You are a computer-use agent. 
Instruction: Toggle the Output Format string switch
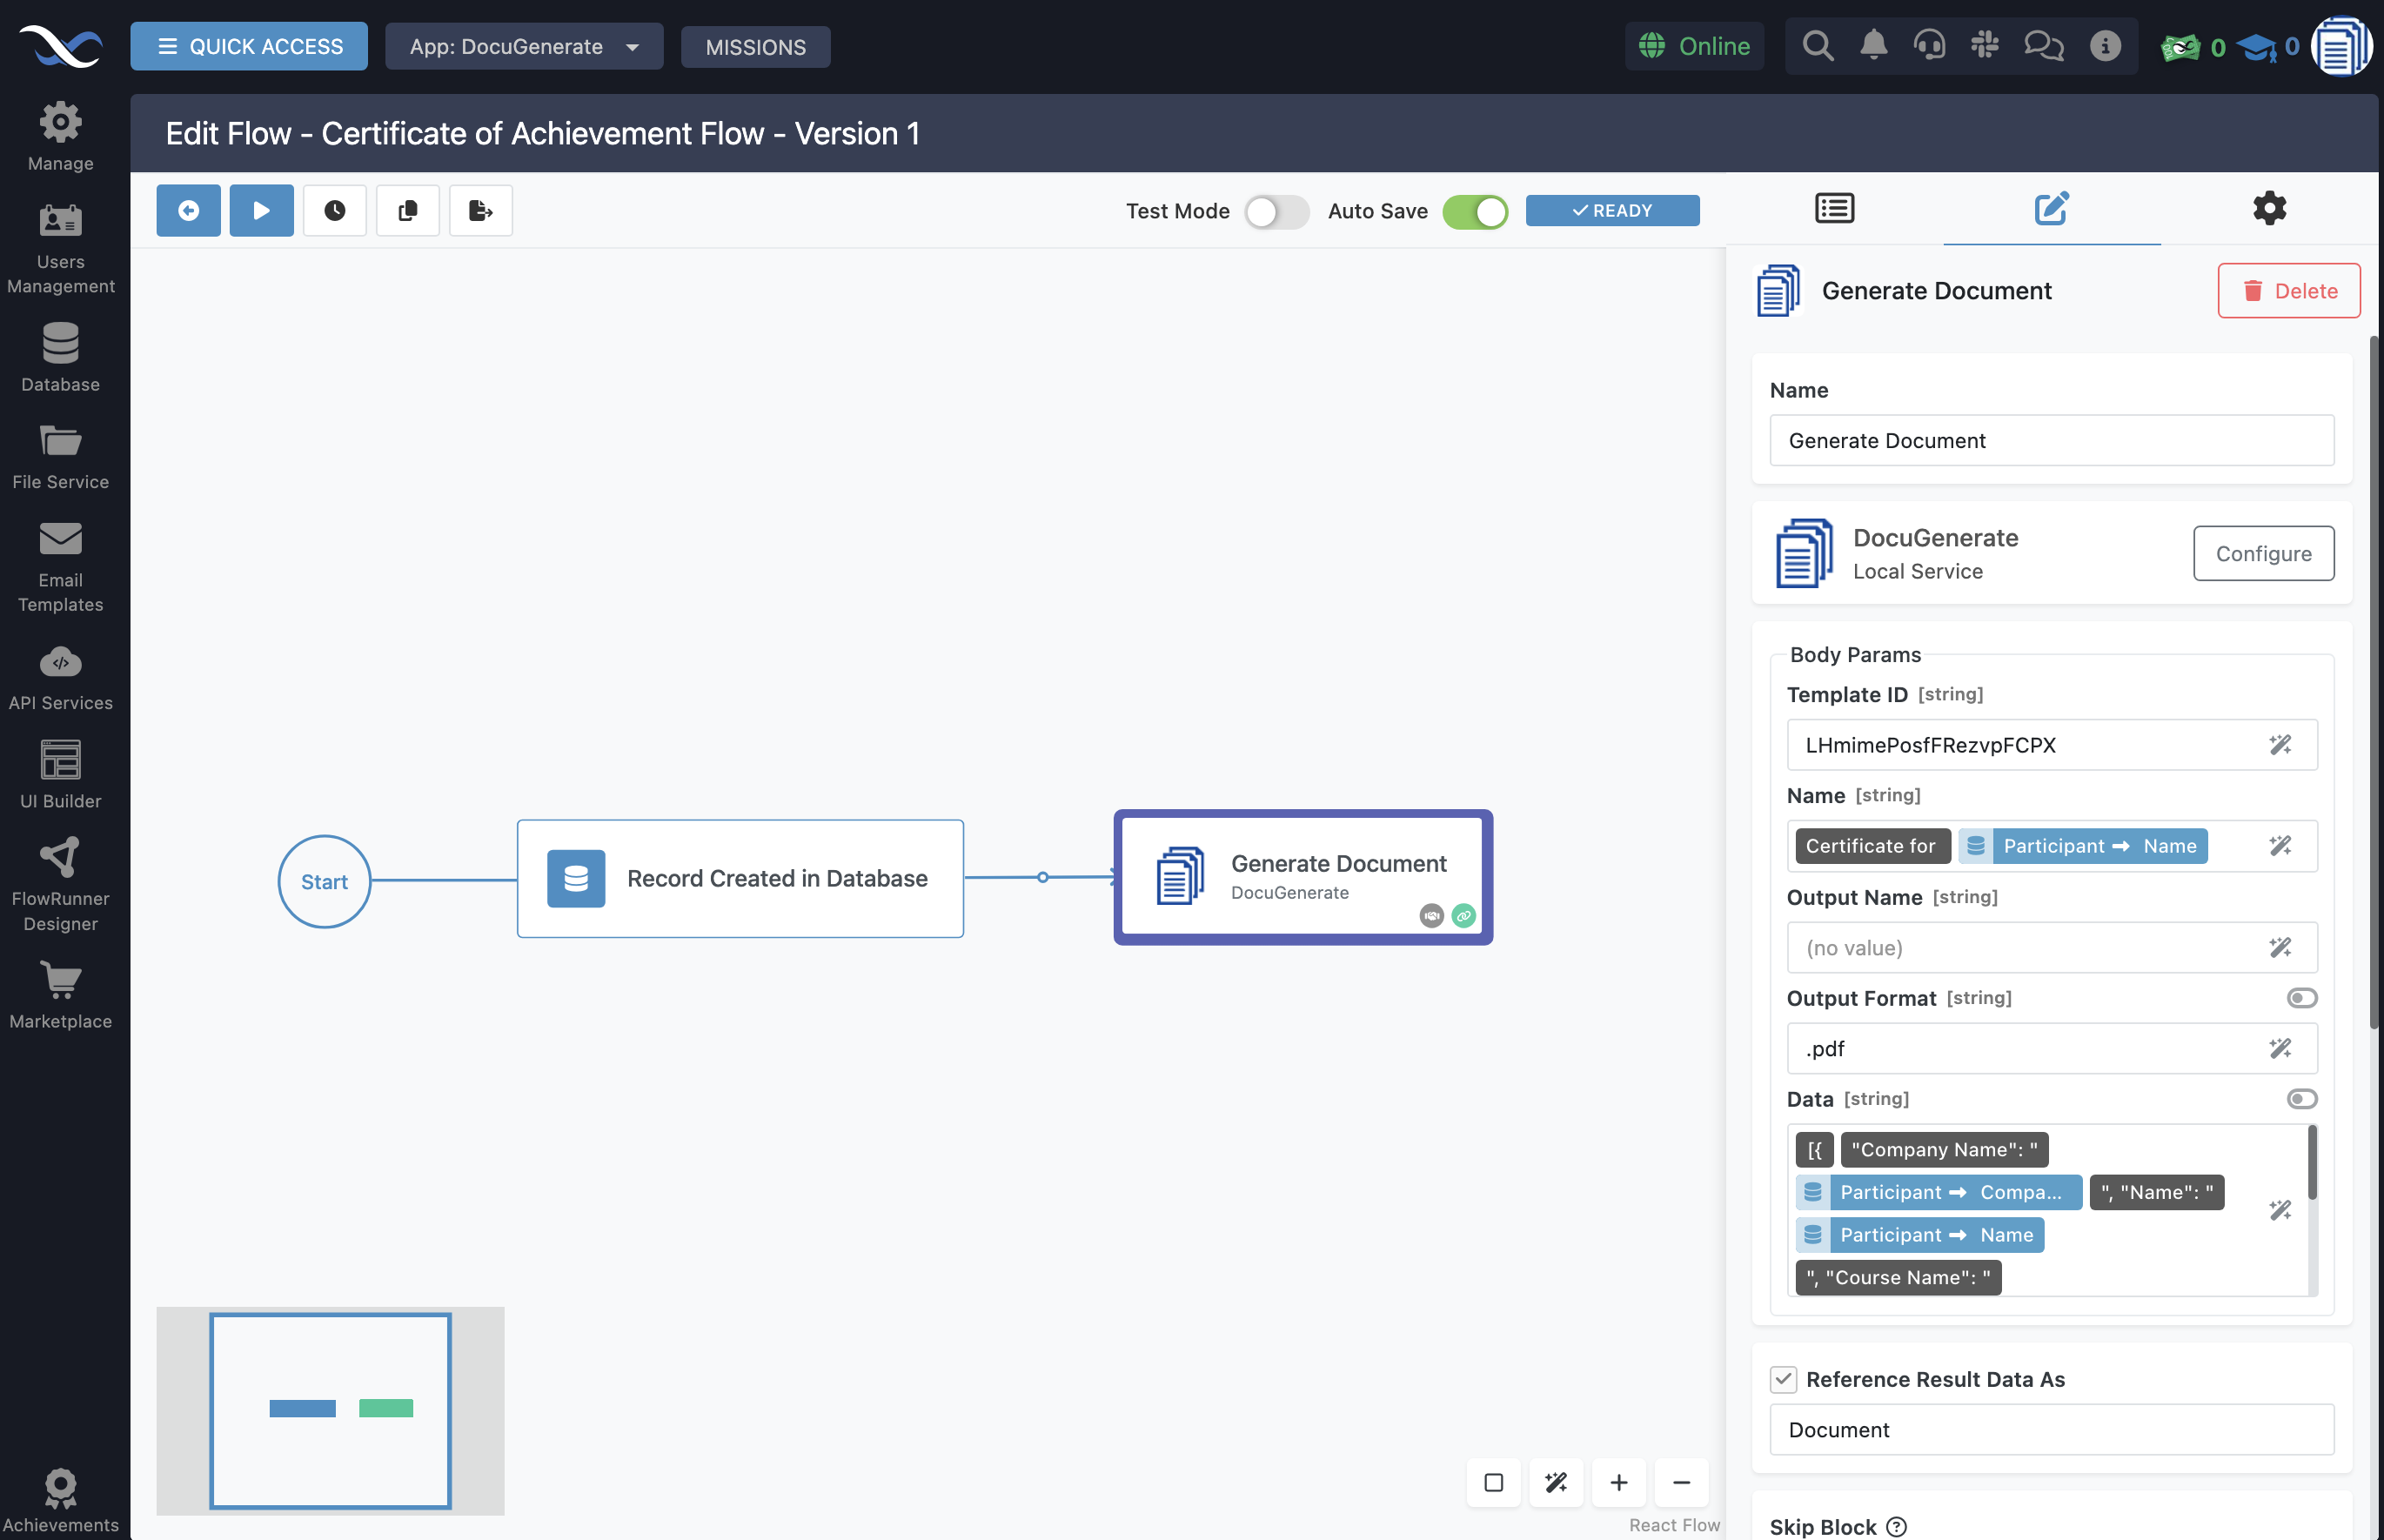2301,997
